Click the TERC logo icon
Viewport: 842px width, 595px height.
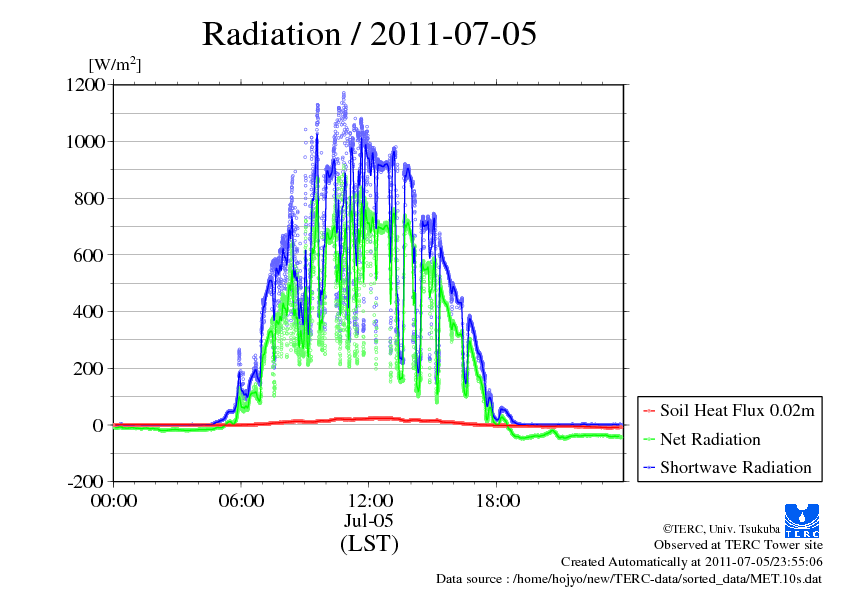point(802,520)
